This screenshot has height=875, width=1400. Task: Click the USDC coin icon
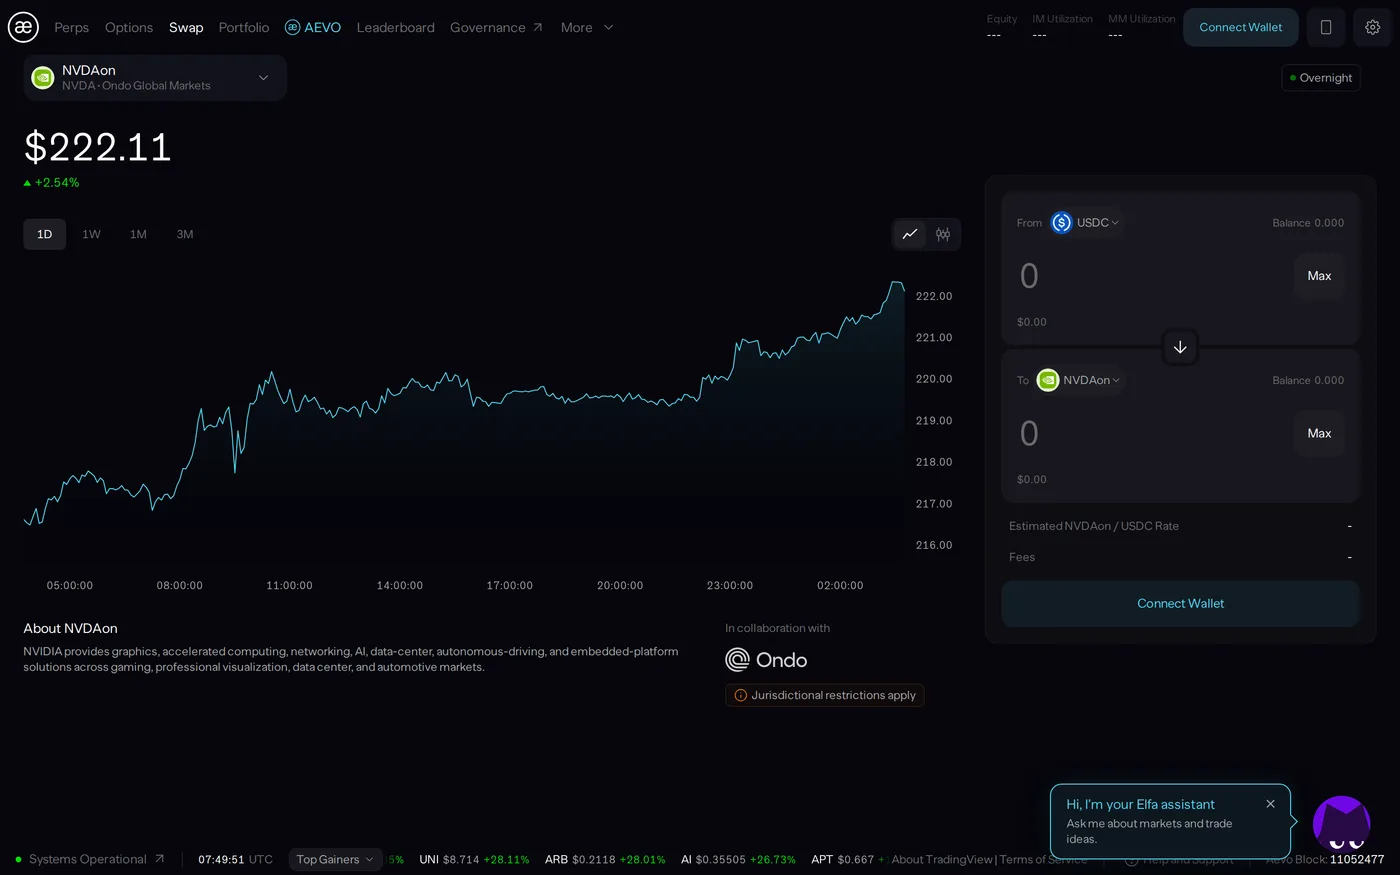click(x=1062, y=223)
